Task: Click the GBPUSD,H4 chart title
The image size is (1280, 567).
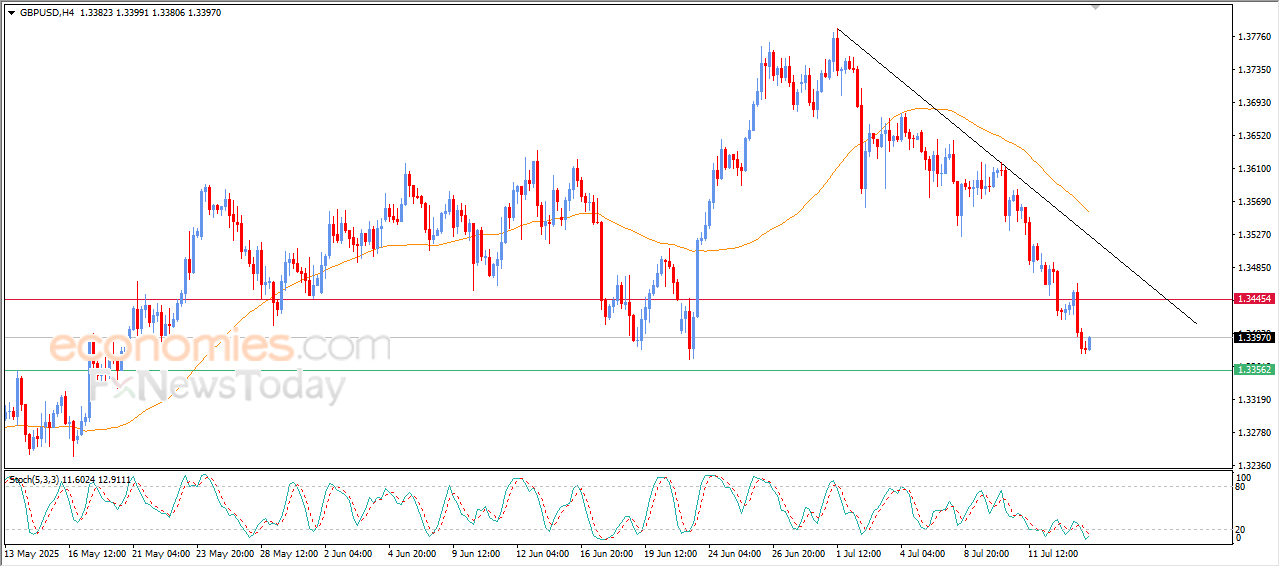Action: [46, 13]
